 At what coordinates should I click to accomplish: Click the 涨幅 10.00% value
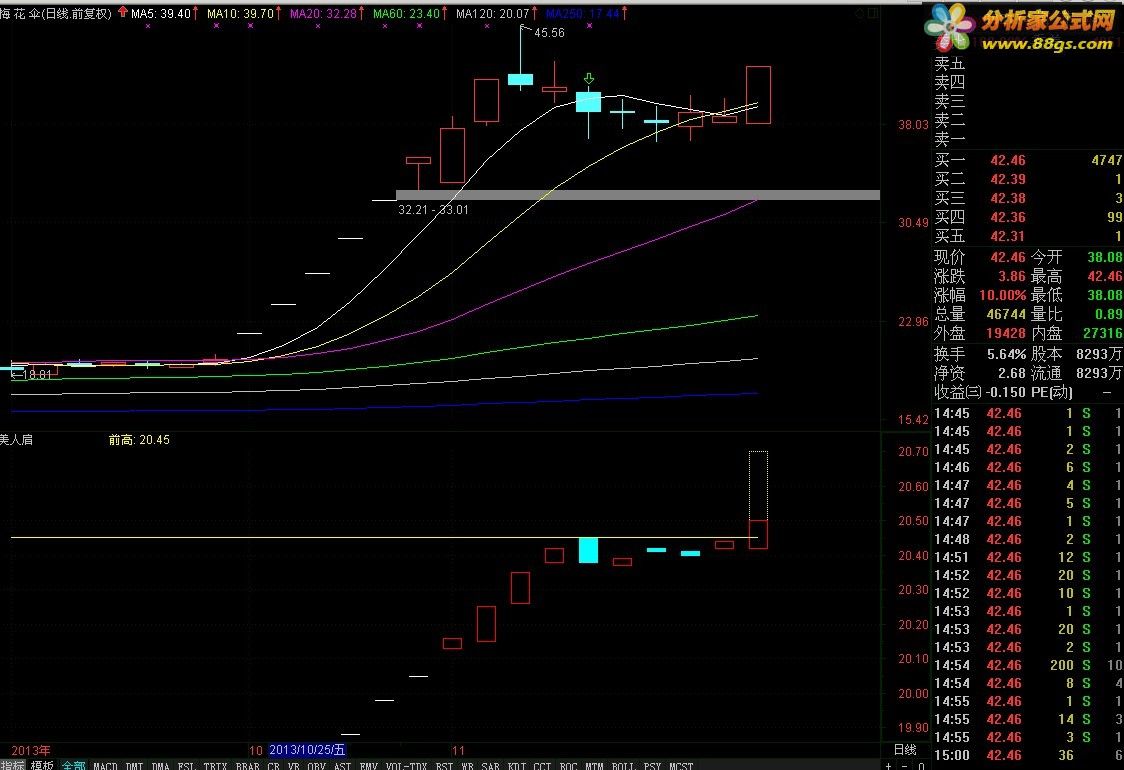[x=1002, y=295]
